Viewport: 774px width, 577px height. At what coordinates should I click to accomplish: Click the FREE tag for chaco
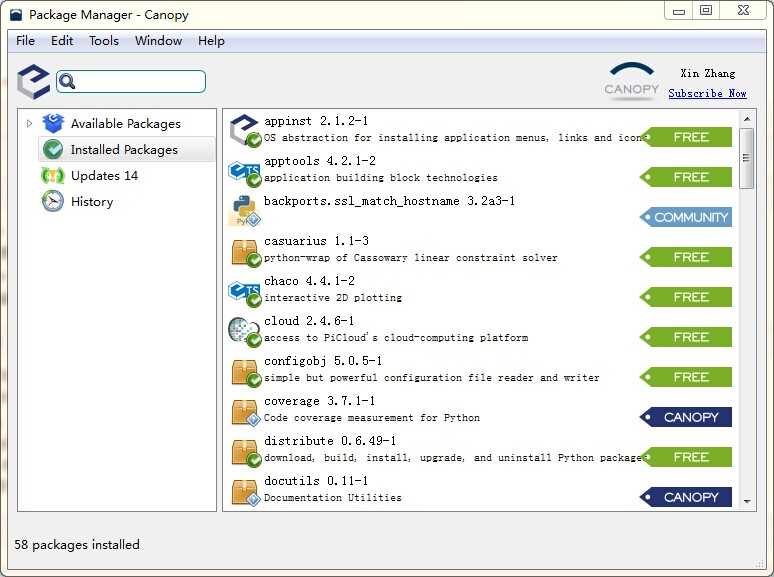686,297
